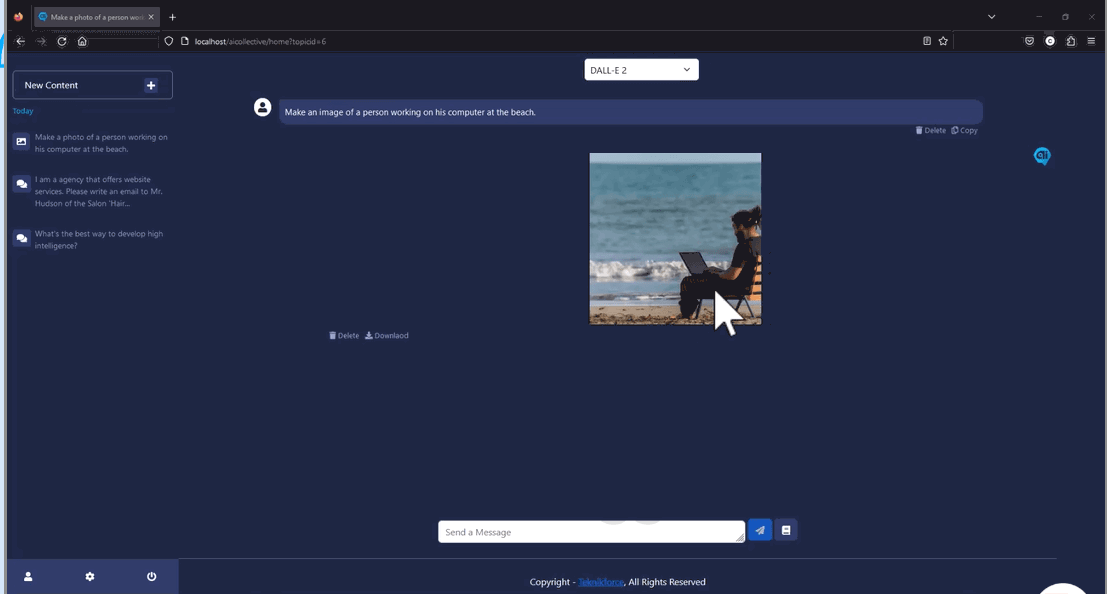The height and width of the screenshot is (594, 1107).
Task: Select the image icon beside the beach photo conversation
Action: pyautogui.click(x=21, y=141)
